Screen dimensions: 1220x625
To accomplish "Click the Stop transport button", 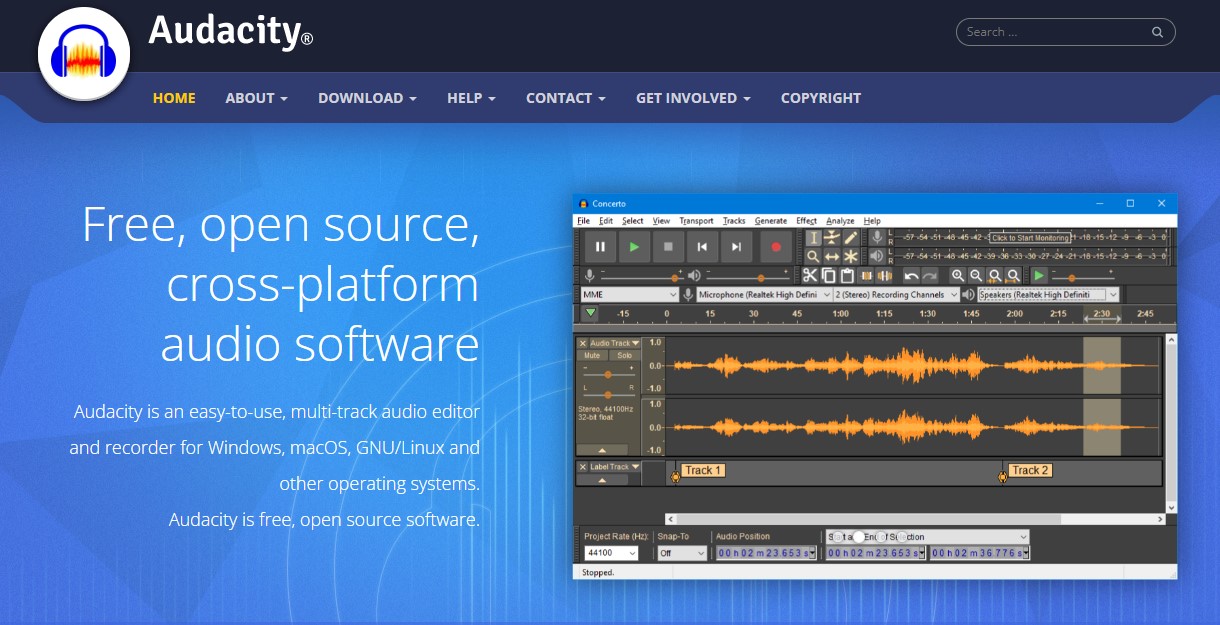I will click(668, 246).
